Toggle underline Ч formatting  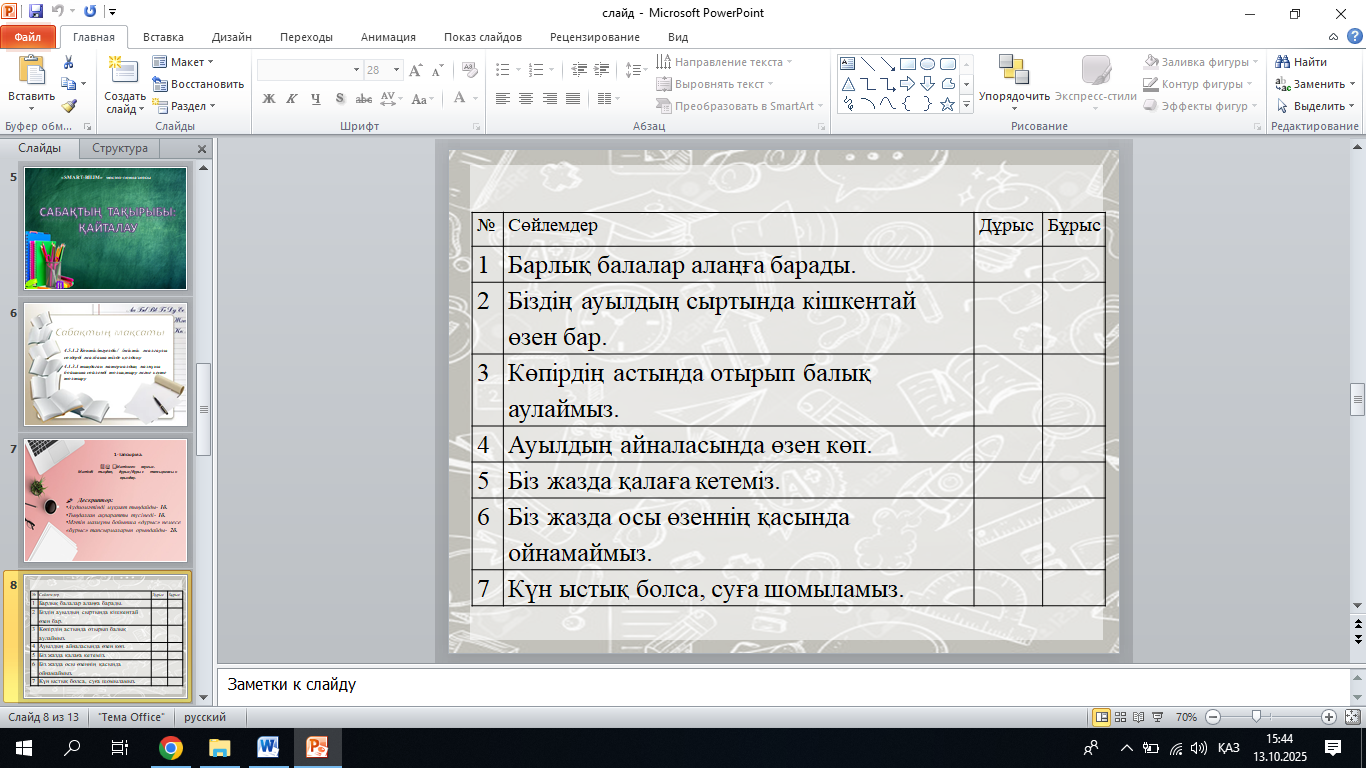(x=315, y=99)
